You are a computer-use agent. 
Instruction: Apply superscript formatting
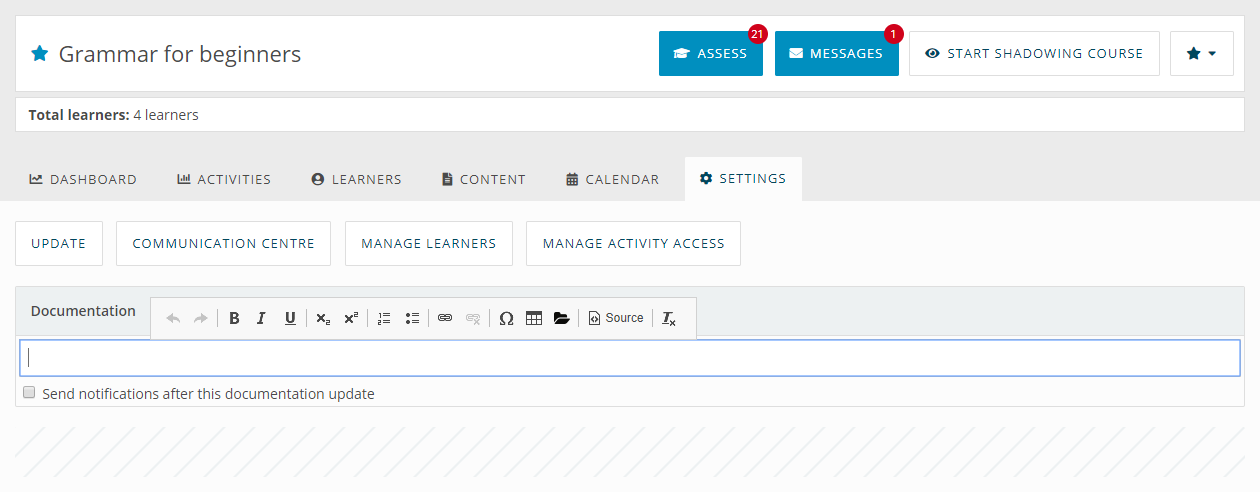click(351, 318)
